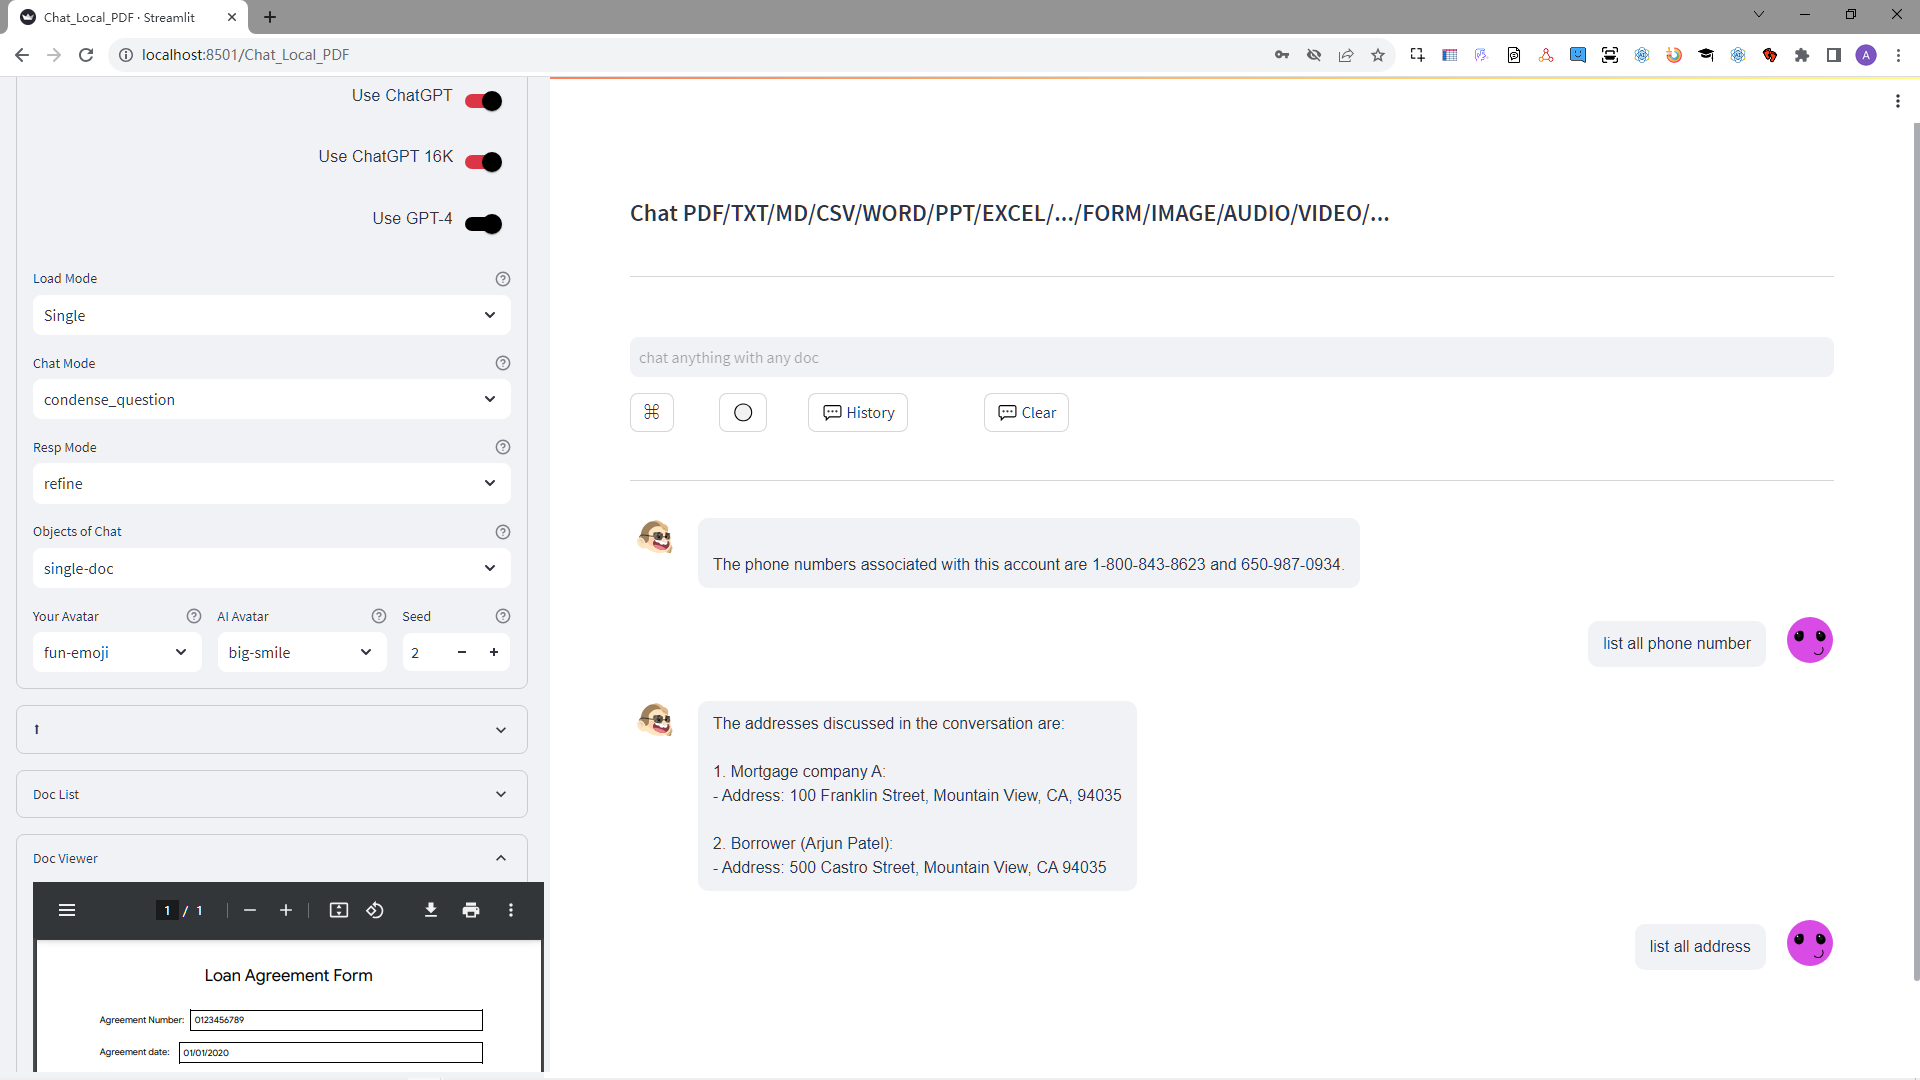Screen dimensions: 1920x1080
Task: Open the PDF viewer menu
Action: (67, 910)
